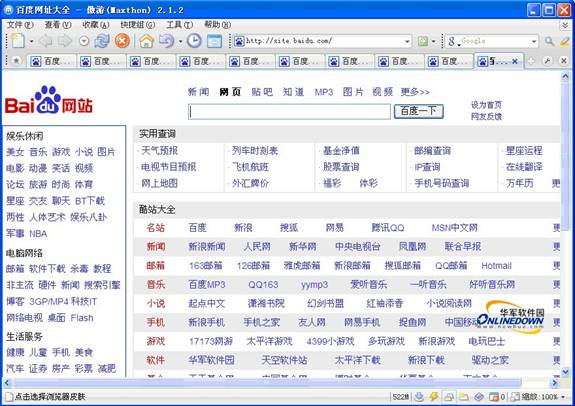This screenshot has height=406, width=575.
Task: Click the round close-all icon on tab bar
Action: [x=564, y=61]
